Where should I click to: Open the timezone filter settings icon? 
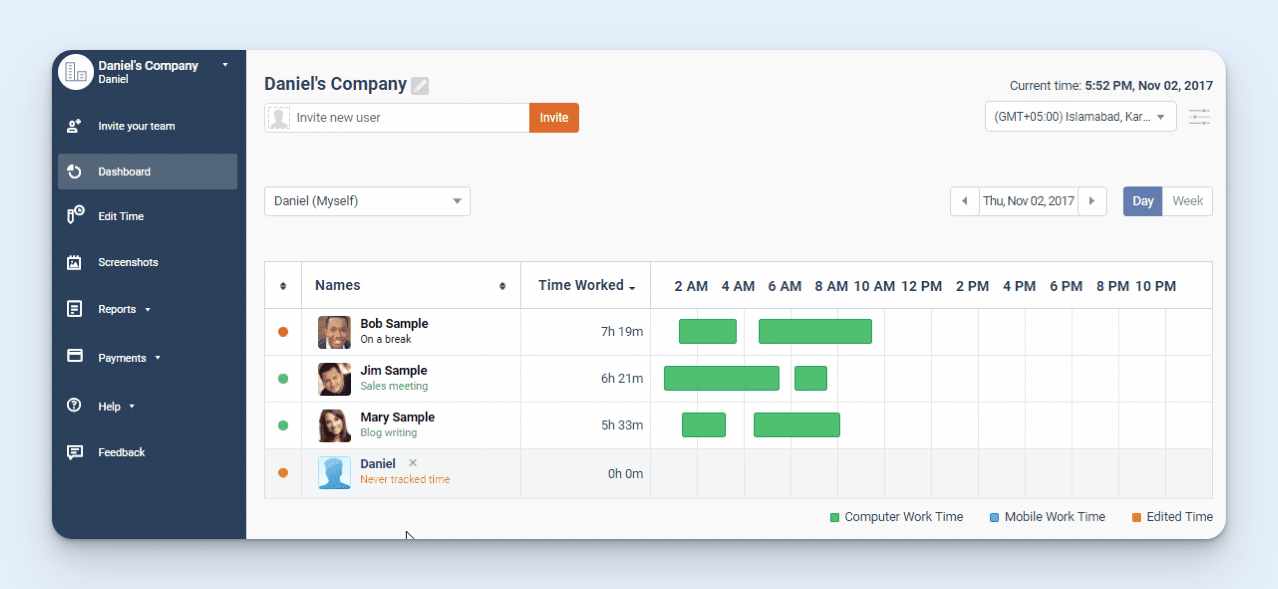point(1199,117)
